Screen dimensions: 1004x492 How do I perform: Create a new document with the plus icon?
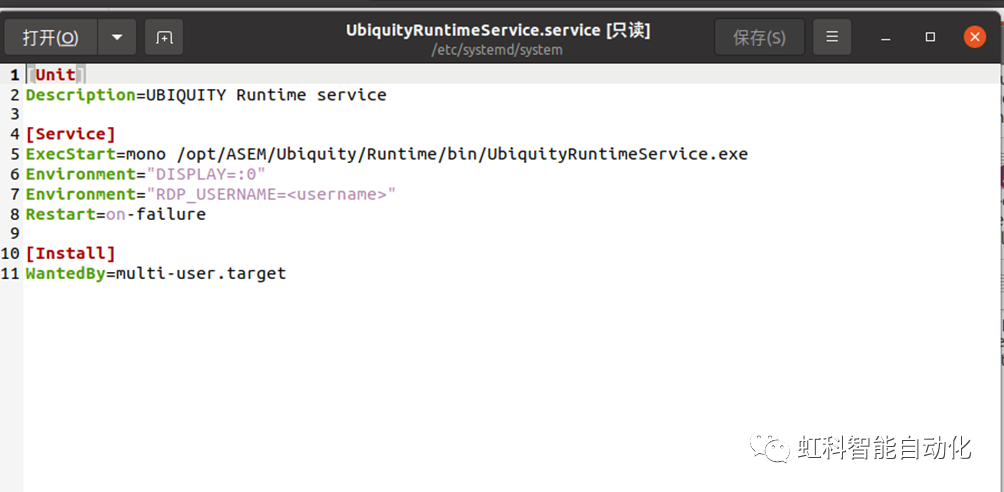click(164, 38)
